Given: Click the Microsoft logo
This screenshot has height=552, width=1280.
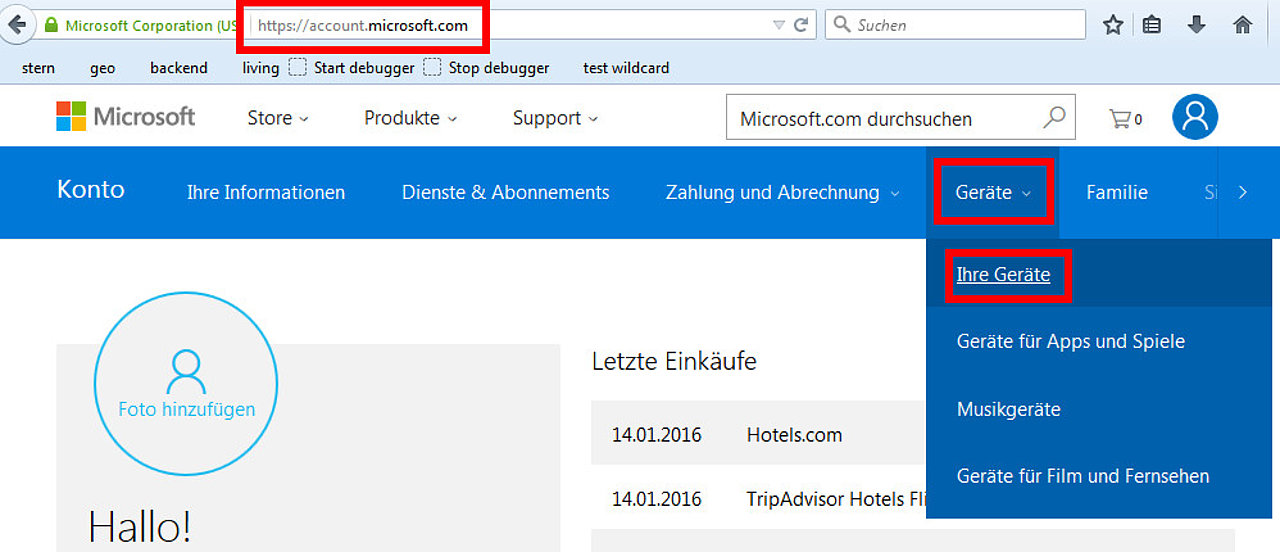Looking at the screenshot, I should 126,117.
